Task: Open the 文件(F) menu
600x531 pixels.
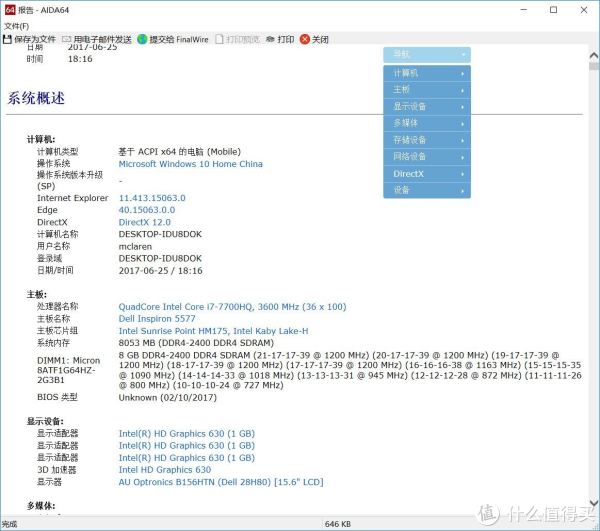Action: 16,26
